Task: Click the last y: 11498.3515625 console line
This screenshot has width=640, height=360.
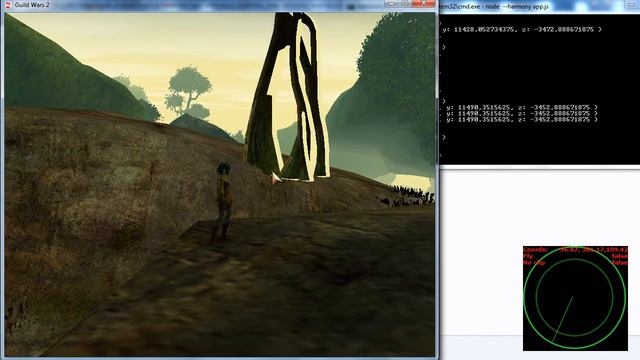Action: pyautogui.click(x=522, y=120)
